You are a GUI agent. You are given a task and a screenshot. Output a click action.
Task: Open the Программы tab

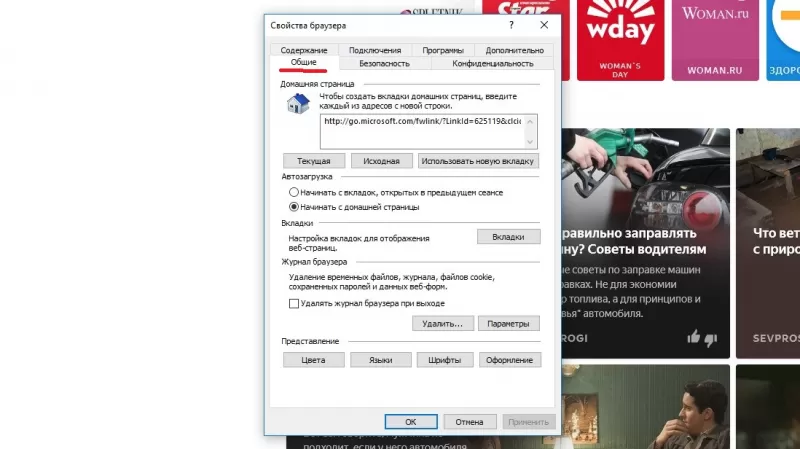pyautogui.click(x=443, y=50)
